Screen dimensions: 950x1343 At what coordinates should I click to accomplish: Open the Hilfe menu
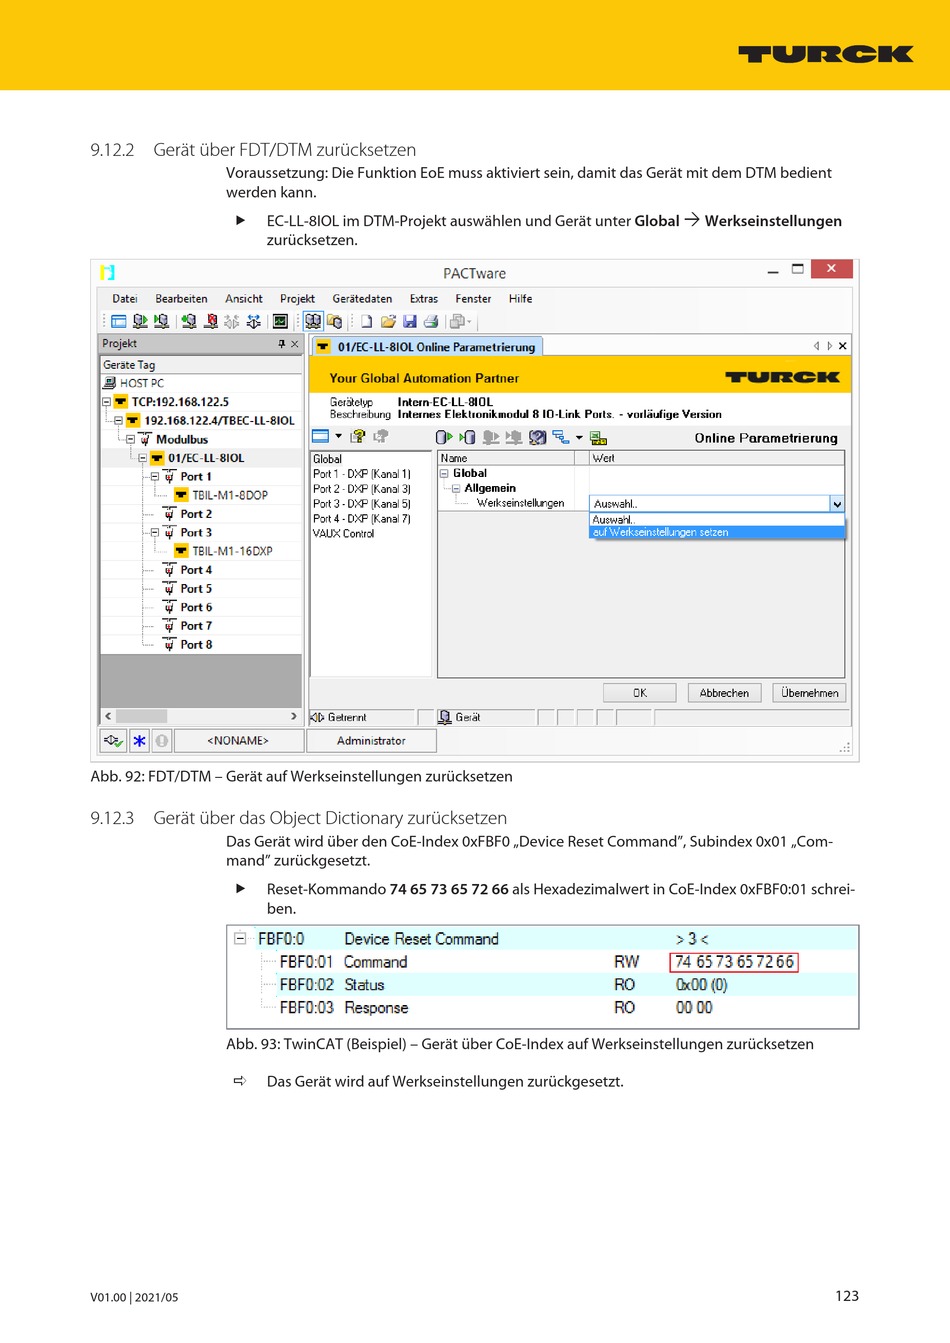pyautogui.click(x=520, y=299)
